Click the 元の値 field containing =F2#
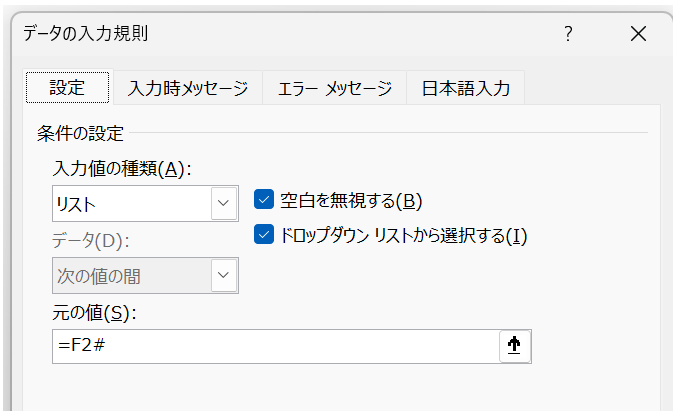The height and width of the screenshot is (411, 684). click(x=276, y=346)
